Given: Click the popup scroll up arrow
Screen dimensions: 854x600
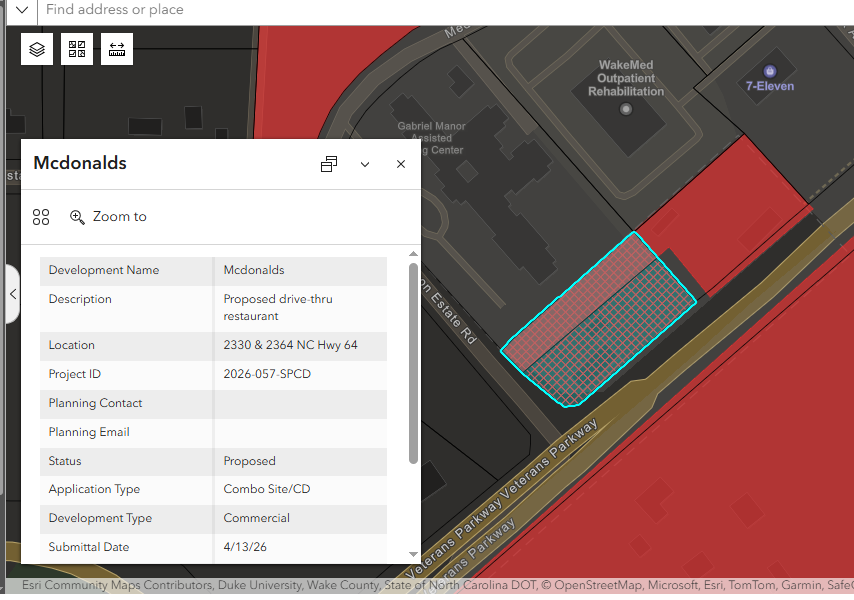Looking at the screenshot, I should click(413, 254).
